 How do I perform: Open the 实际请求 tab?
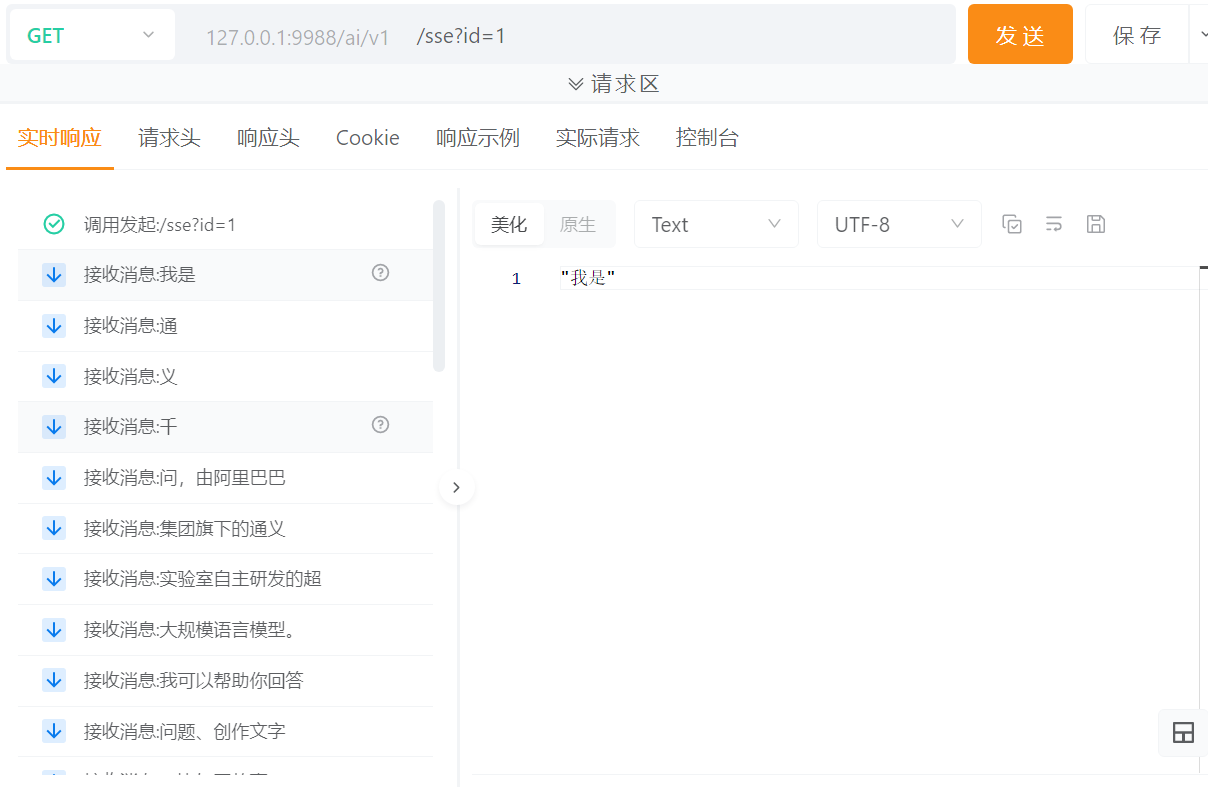[x=598, y=138]
